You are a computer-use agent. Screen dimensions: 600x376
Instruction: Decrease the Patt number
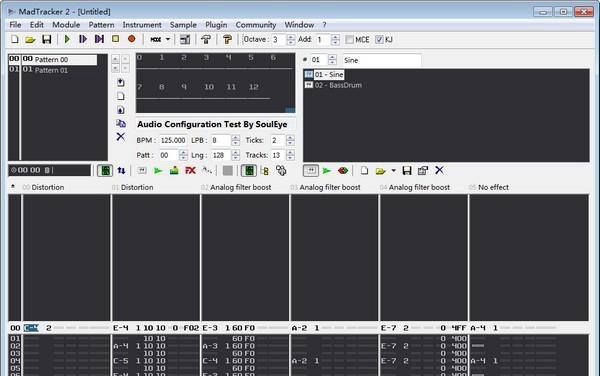(183, 158)
